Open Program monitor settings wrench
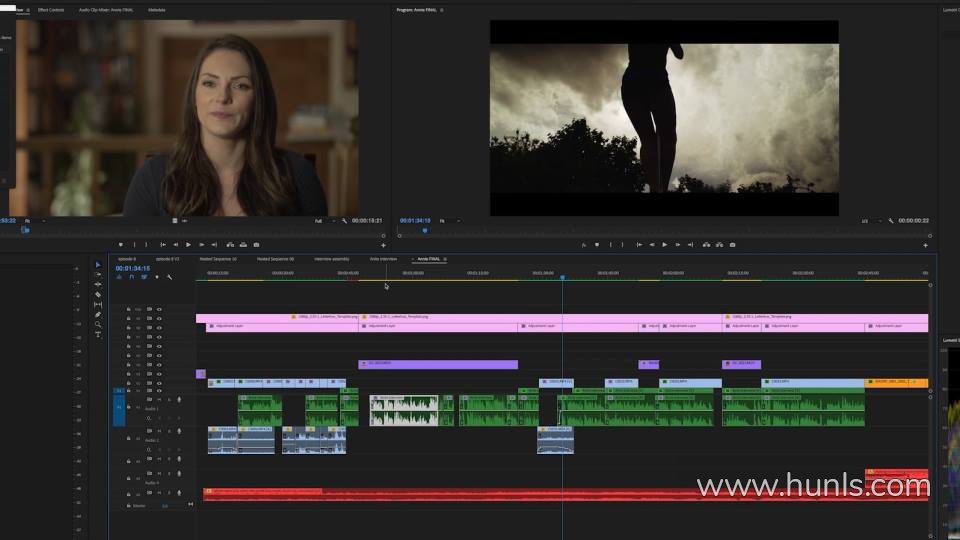This screenshot has width=960, height=540. click(891, 221)
